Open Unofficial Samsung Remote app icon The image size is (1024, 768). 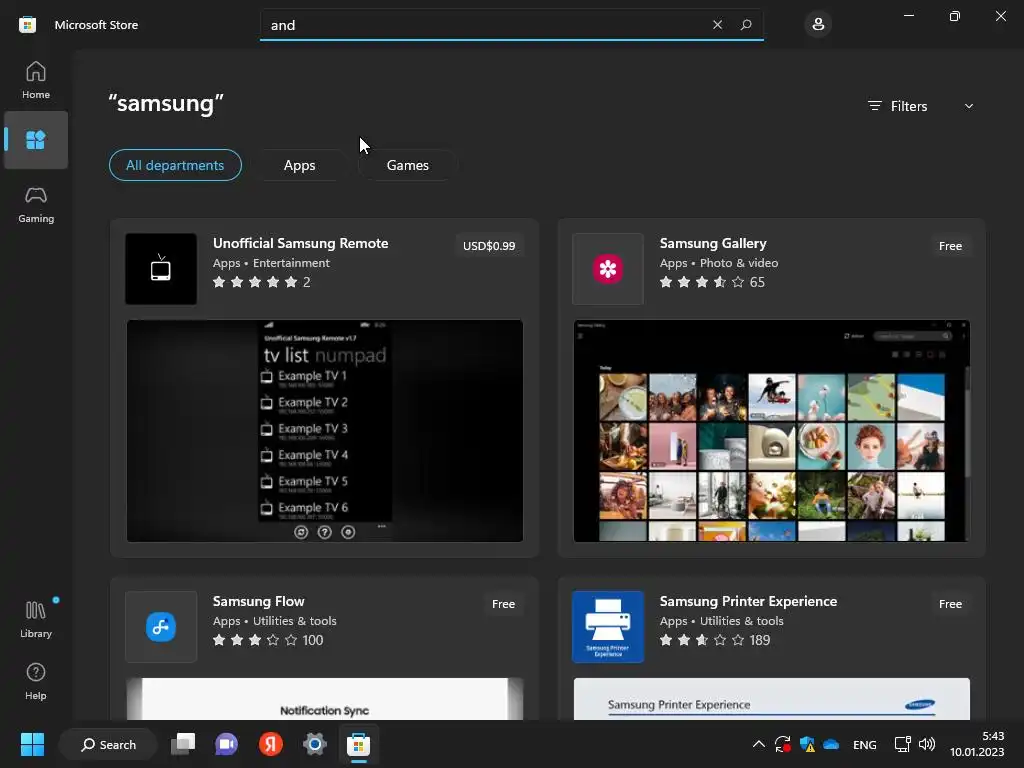[161, 269]
